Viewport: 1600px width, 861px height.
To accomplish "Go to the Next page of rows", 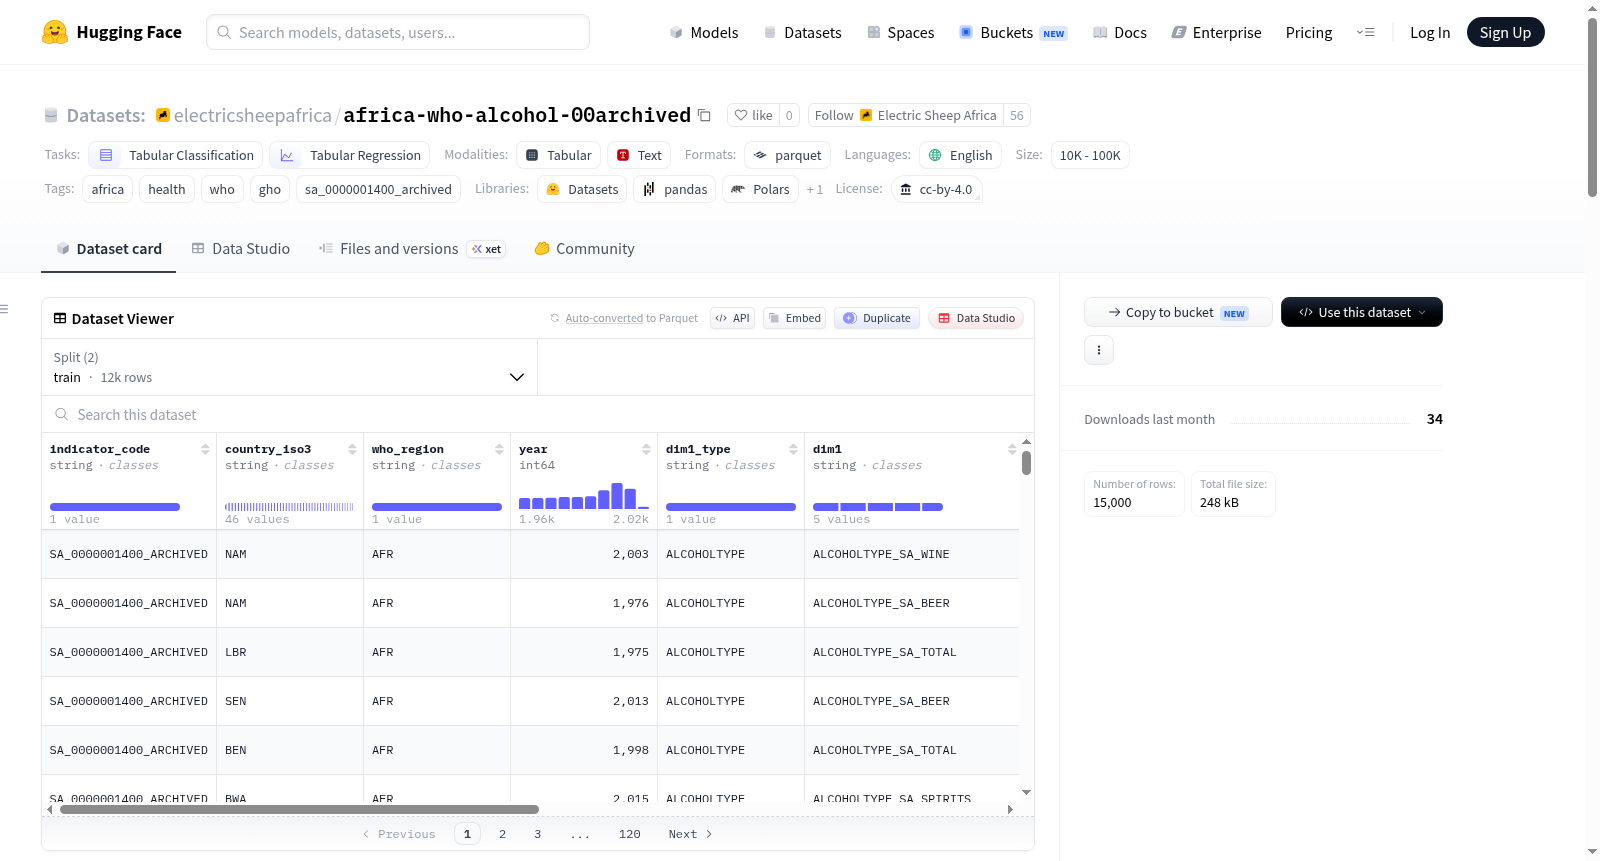I will [690, 834].
